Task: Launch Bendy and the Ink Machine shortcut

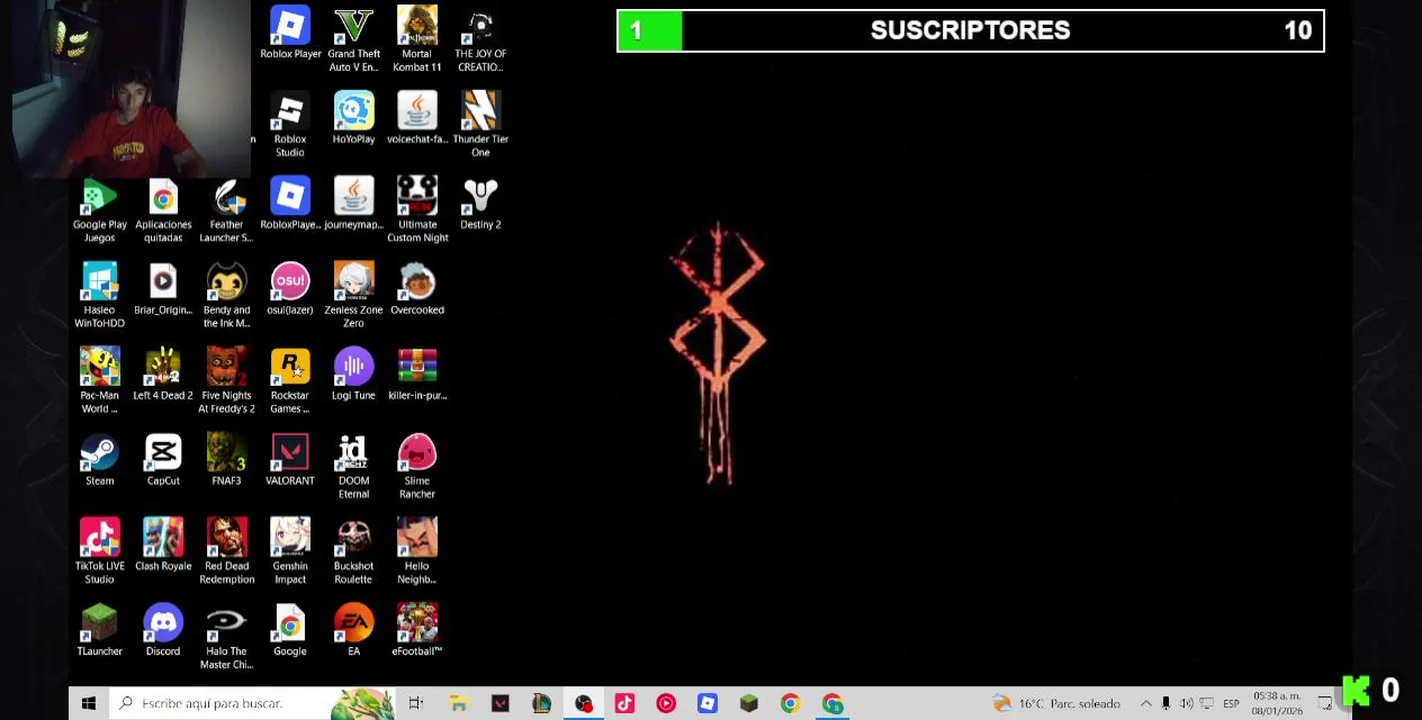Action: (x=226, y=296)
